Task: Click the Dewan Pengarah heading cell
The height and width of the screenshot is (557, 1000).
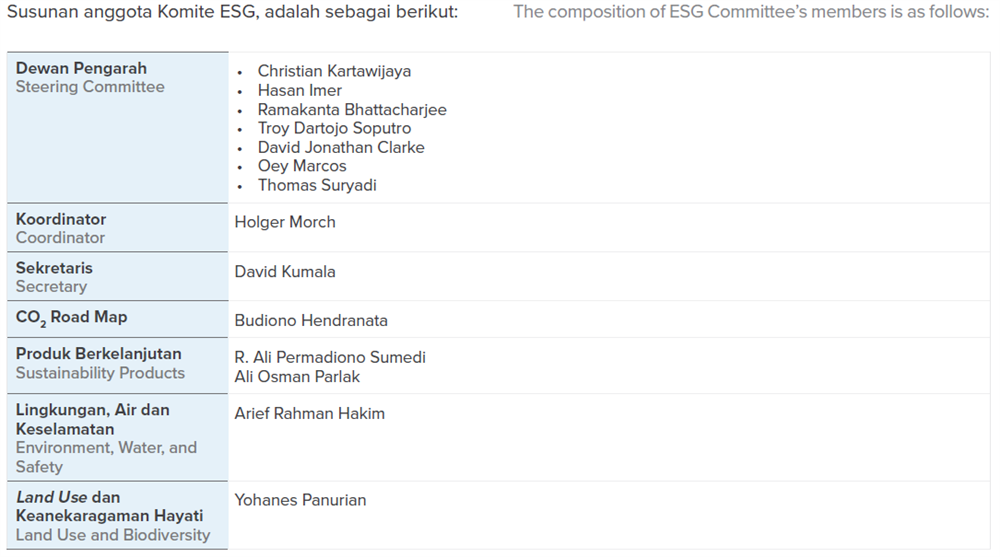Action: (117, 128)
